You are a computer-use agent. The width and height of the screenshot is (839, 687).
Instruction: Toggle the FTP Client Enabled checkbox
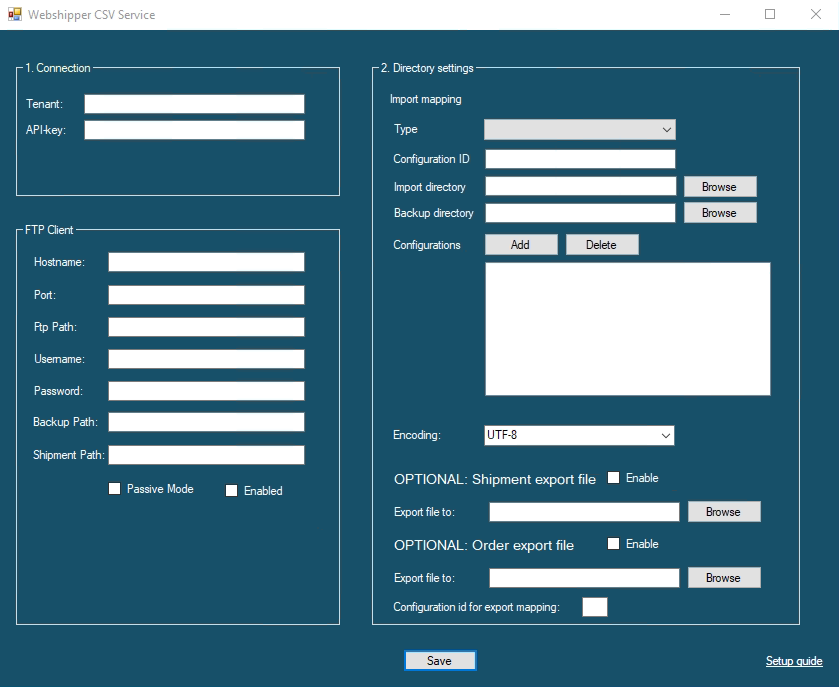[x=232, y=491]
